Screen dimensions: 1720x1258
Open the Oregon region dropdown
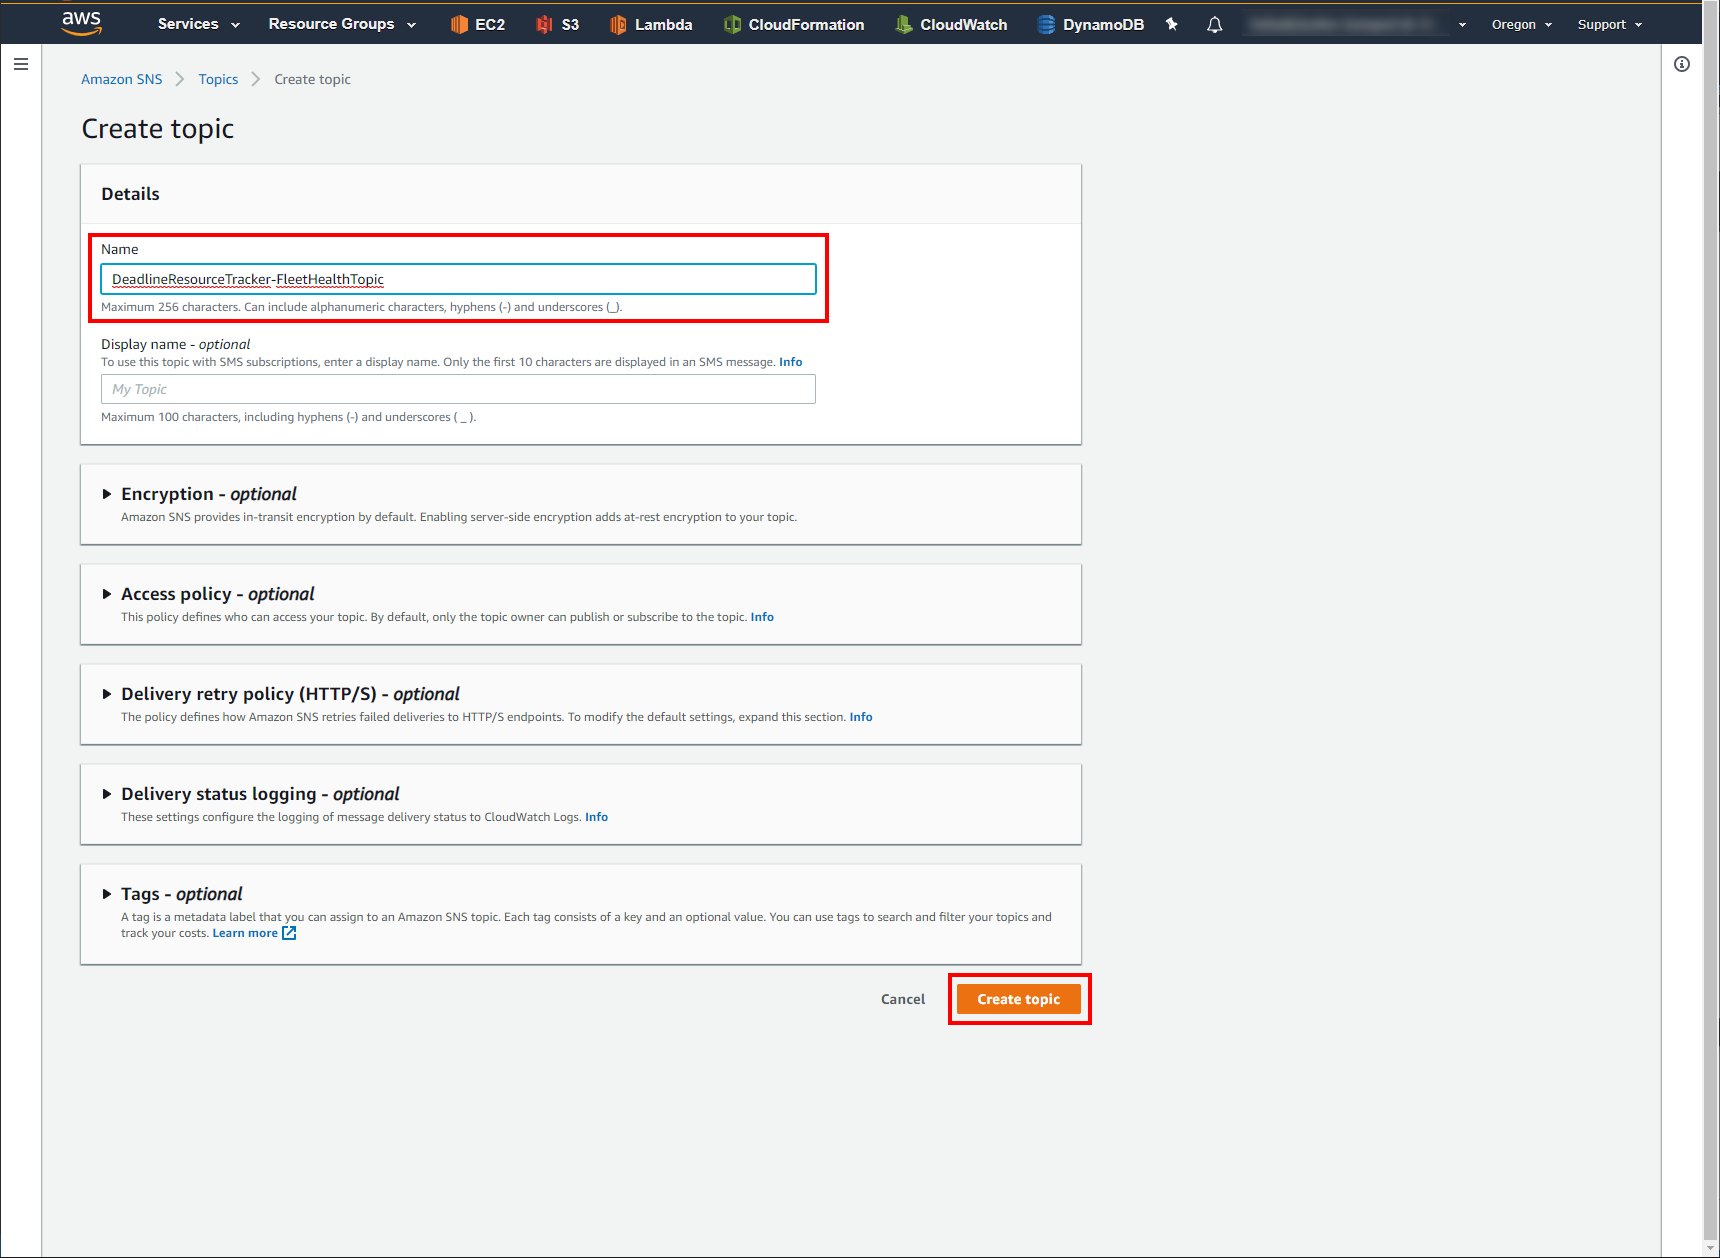click(x=1521, y=25)
